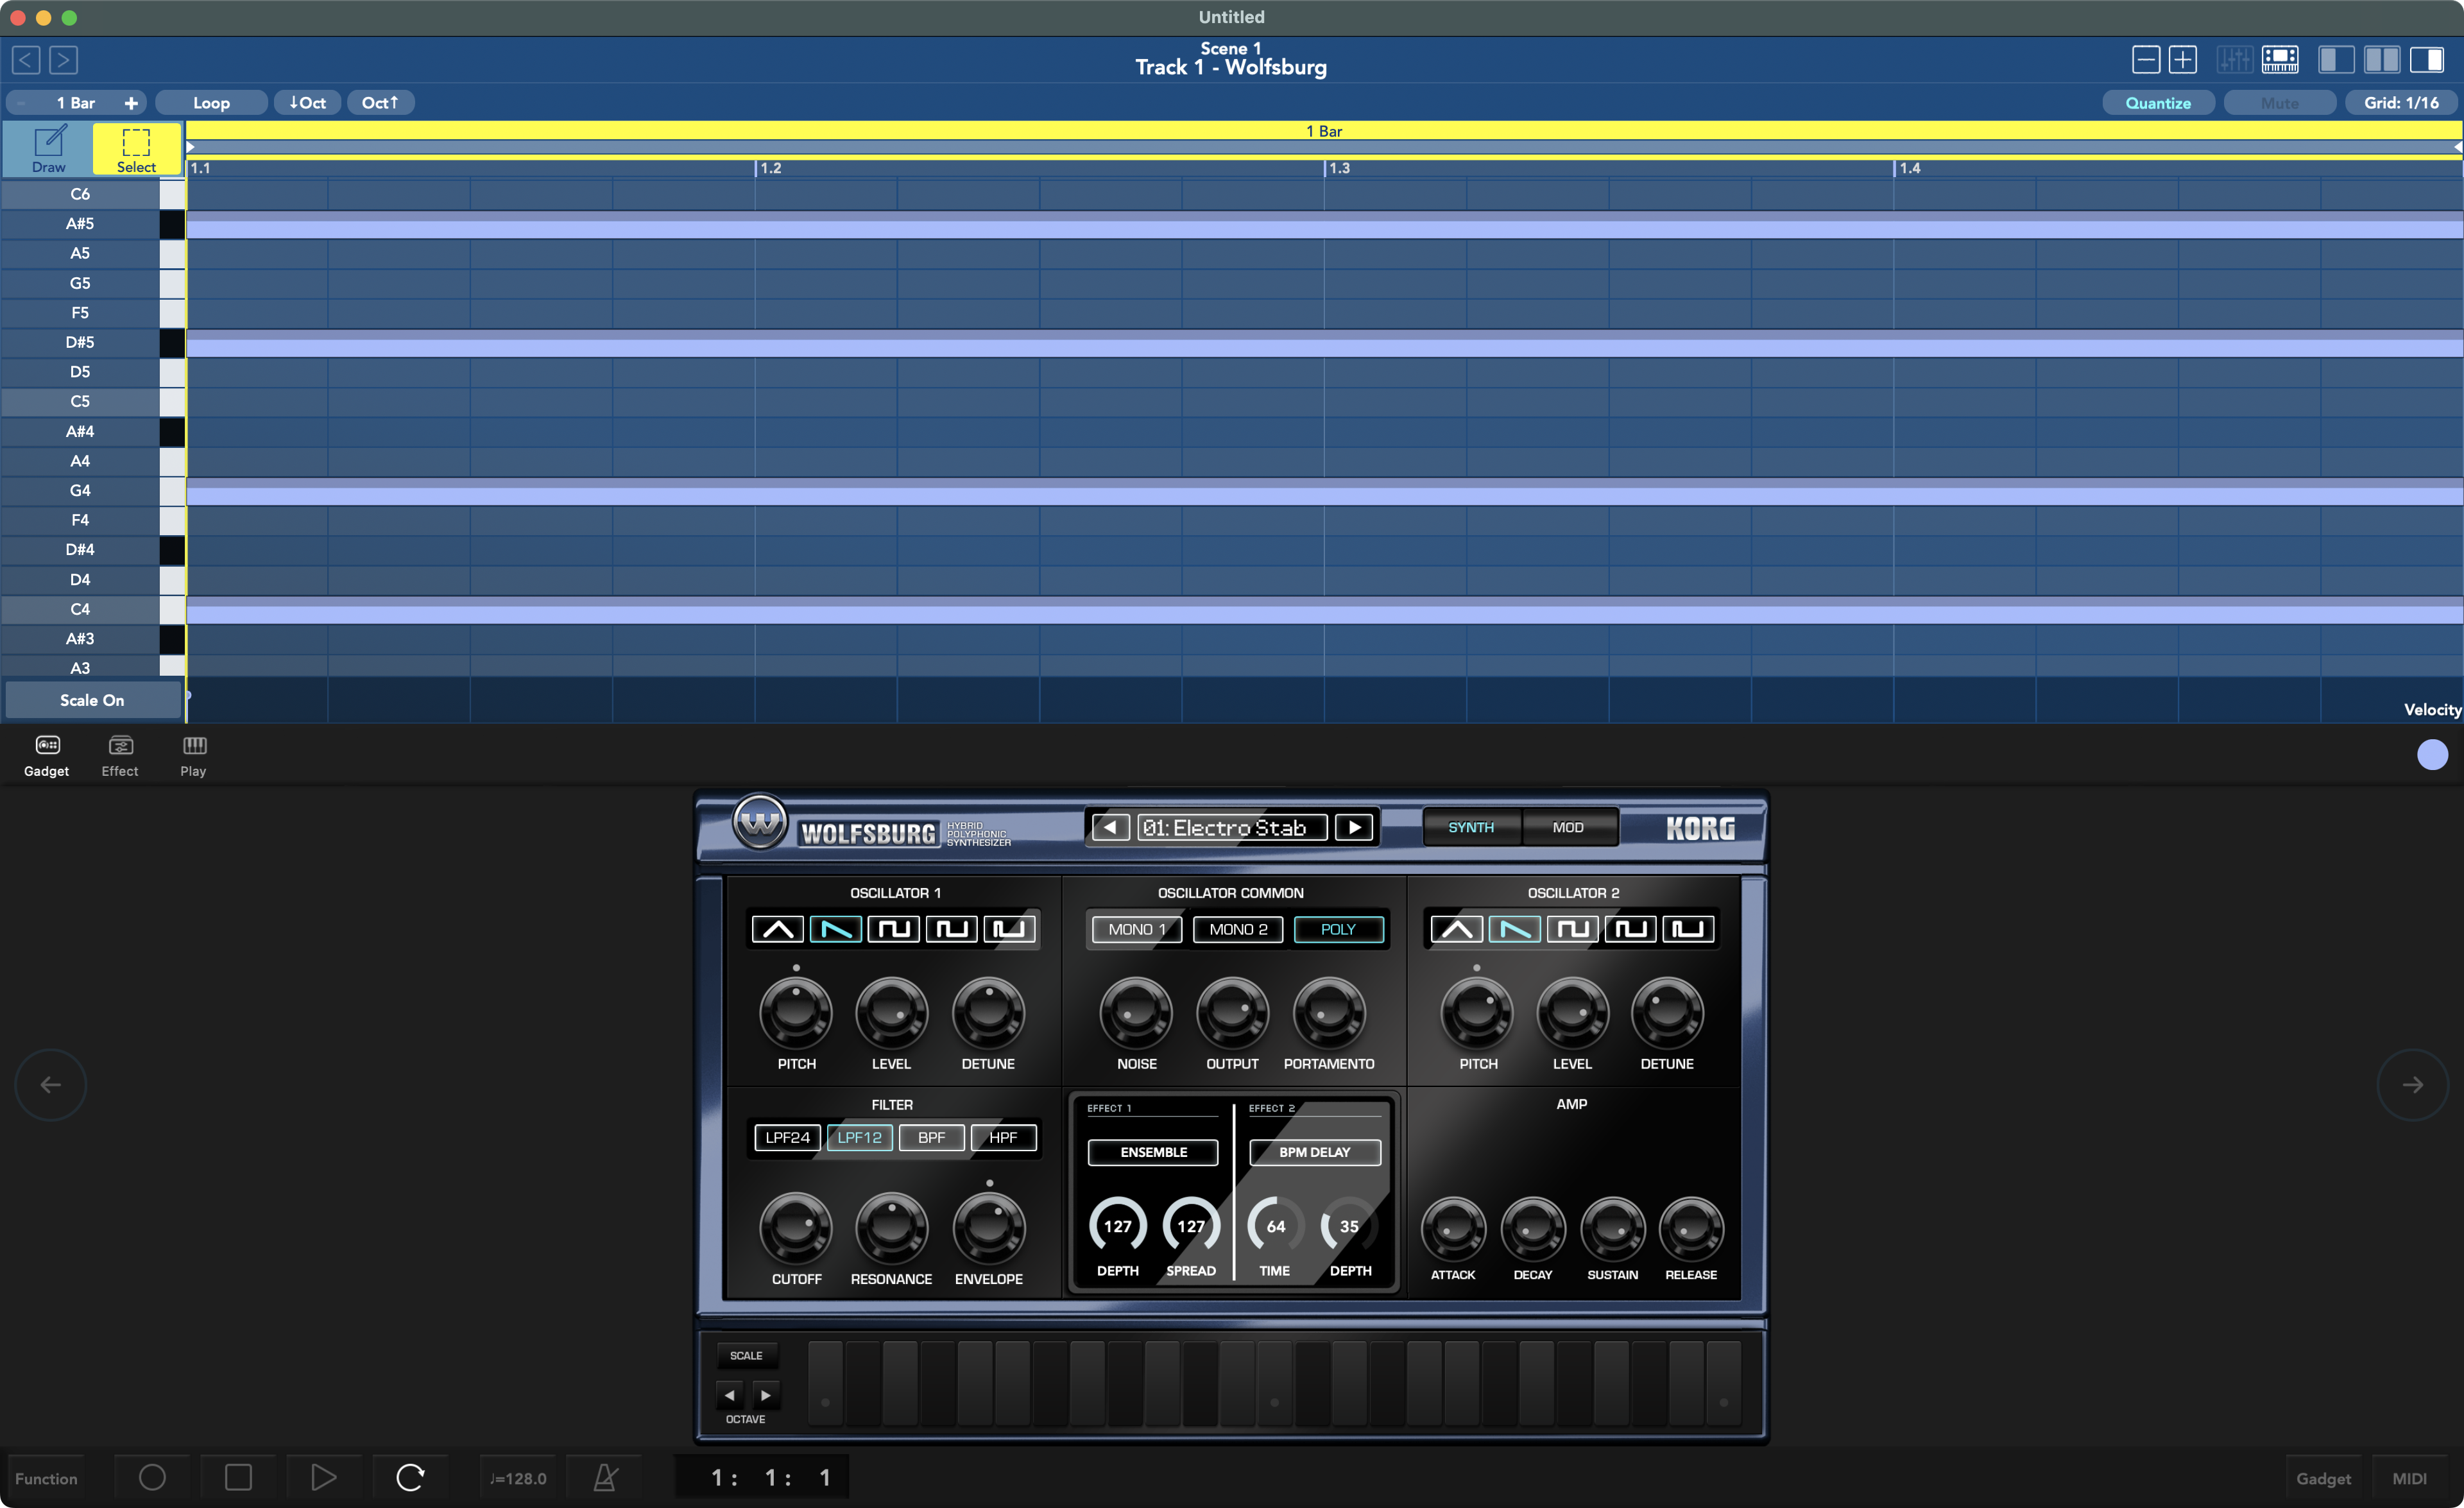This screenshot has height=1508, width=2464.
Task: Click the Ensemble DEPTH 127 dial
Action: tap(1118, 1226)
